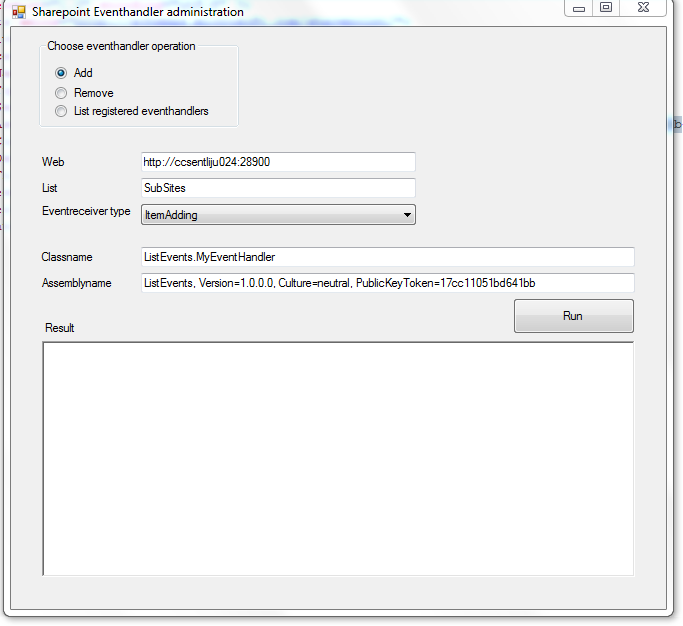683x626 pixels.
Task: Edit the Classname text field
Action: (x=388, y=257)
